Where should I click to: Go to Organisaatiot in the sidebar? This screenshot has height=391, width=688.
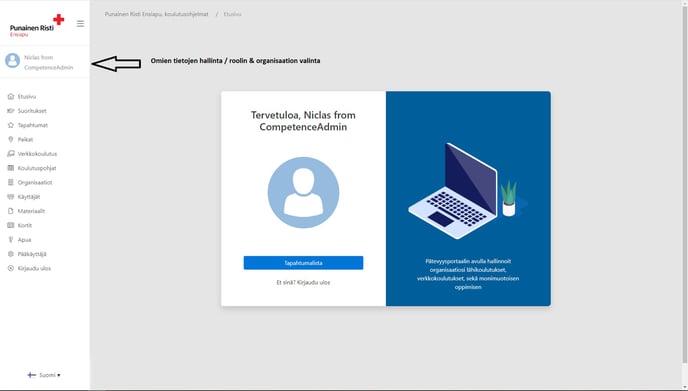(35, 183)
